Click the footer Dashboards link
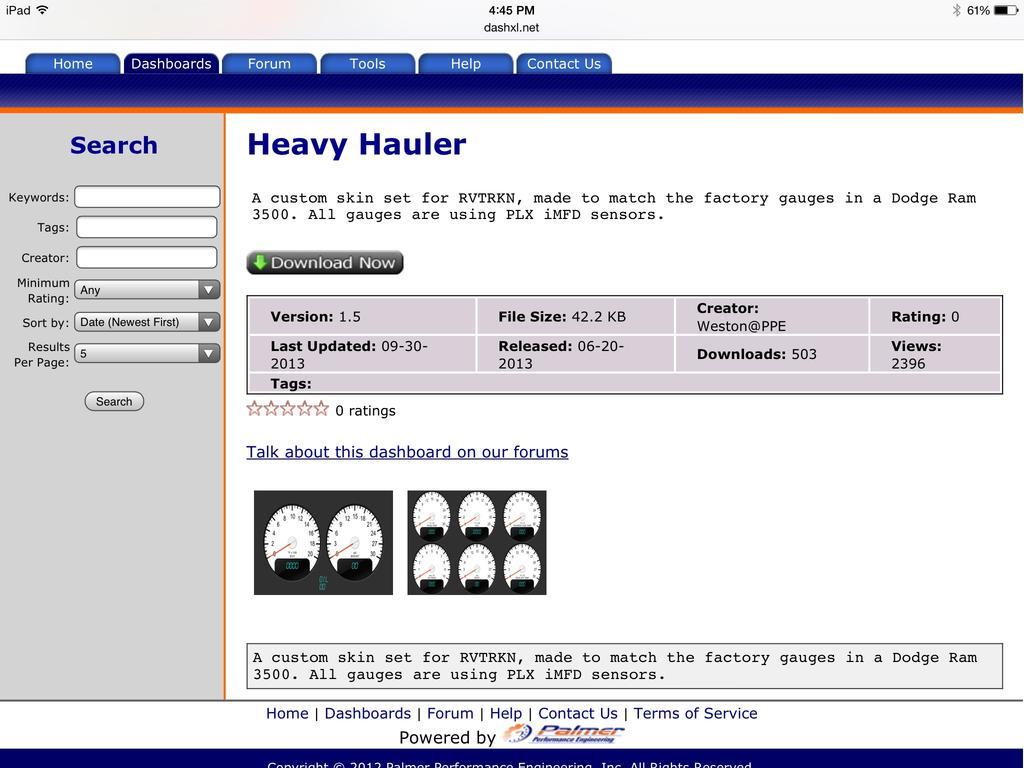 pos(368,713)
